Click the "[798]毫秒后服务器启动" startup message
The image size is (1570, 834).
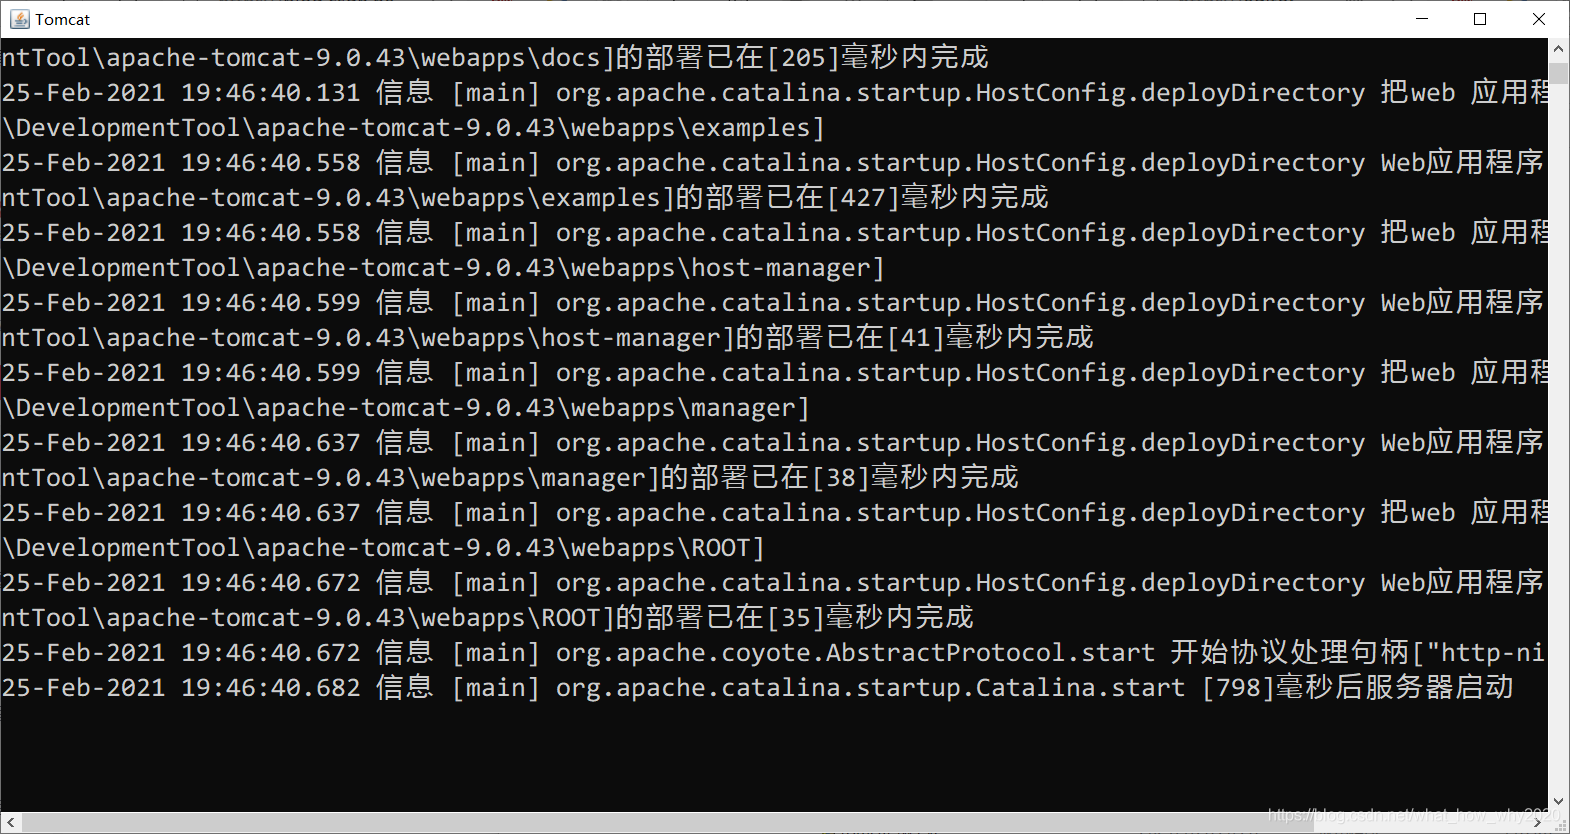(1357, 688)
